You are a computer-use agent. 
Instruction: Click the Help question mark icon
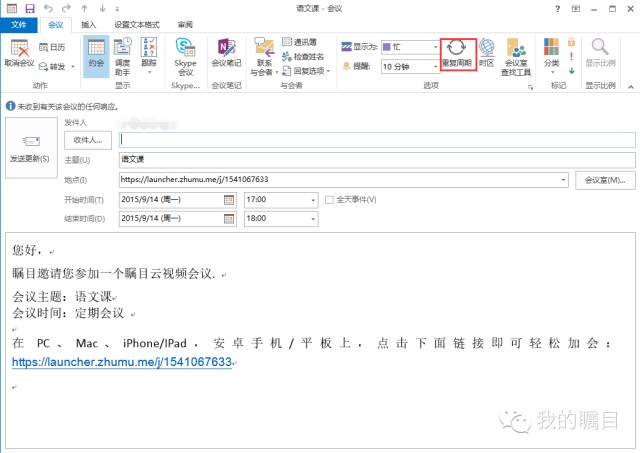[558, 9]
